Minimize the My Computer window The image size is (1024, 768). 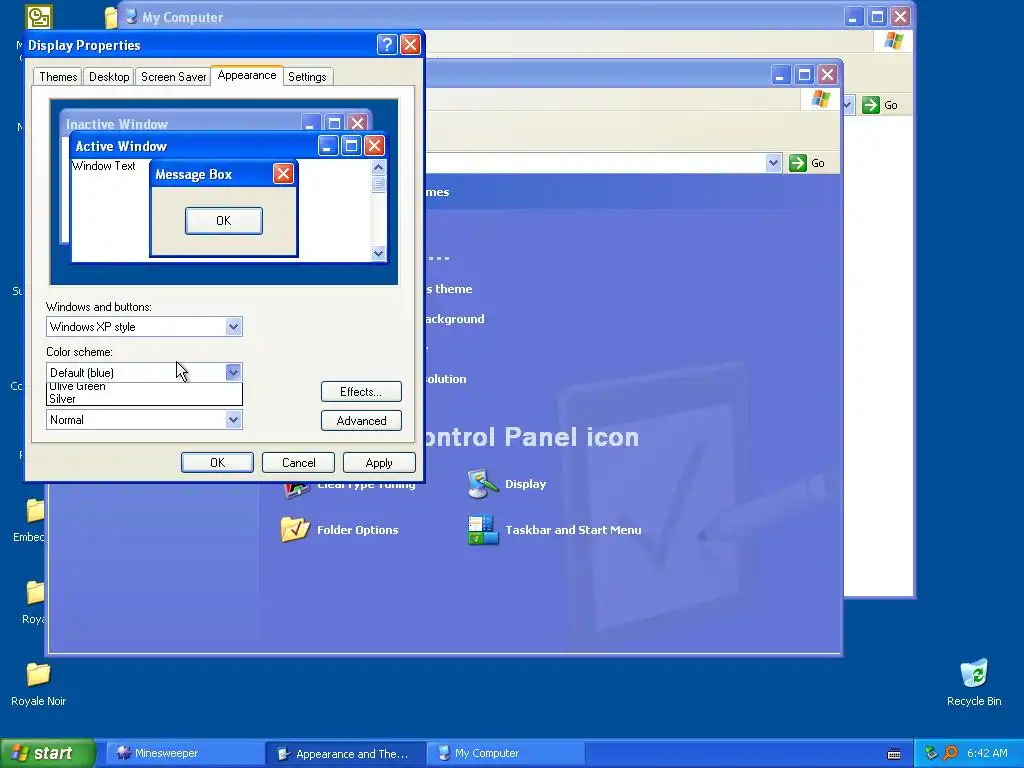point(853,17)
